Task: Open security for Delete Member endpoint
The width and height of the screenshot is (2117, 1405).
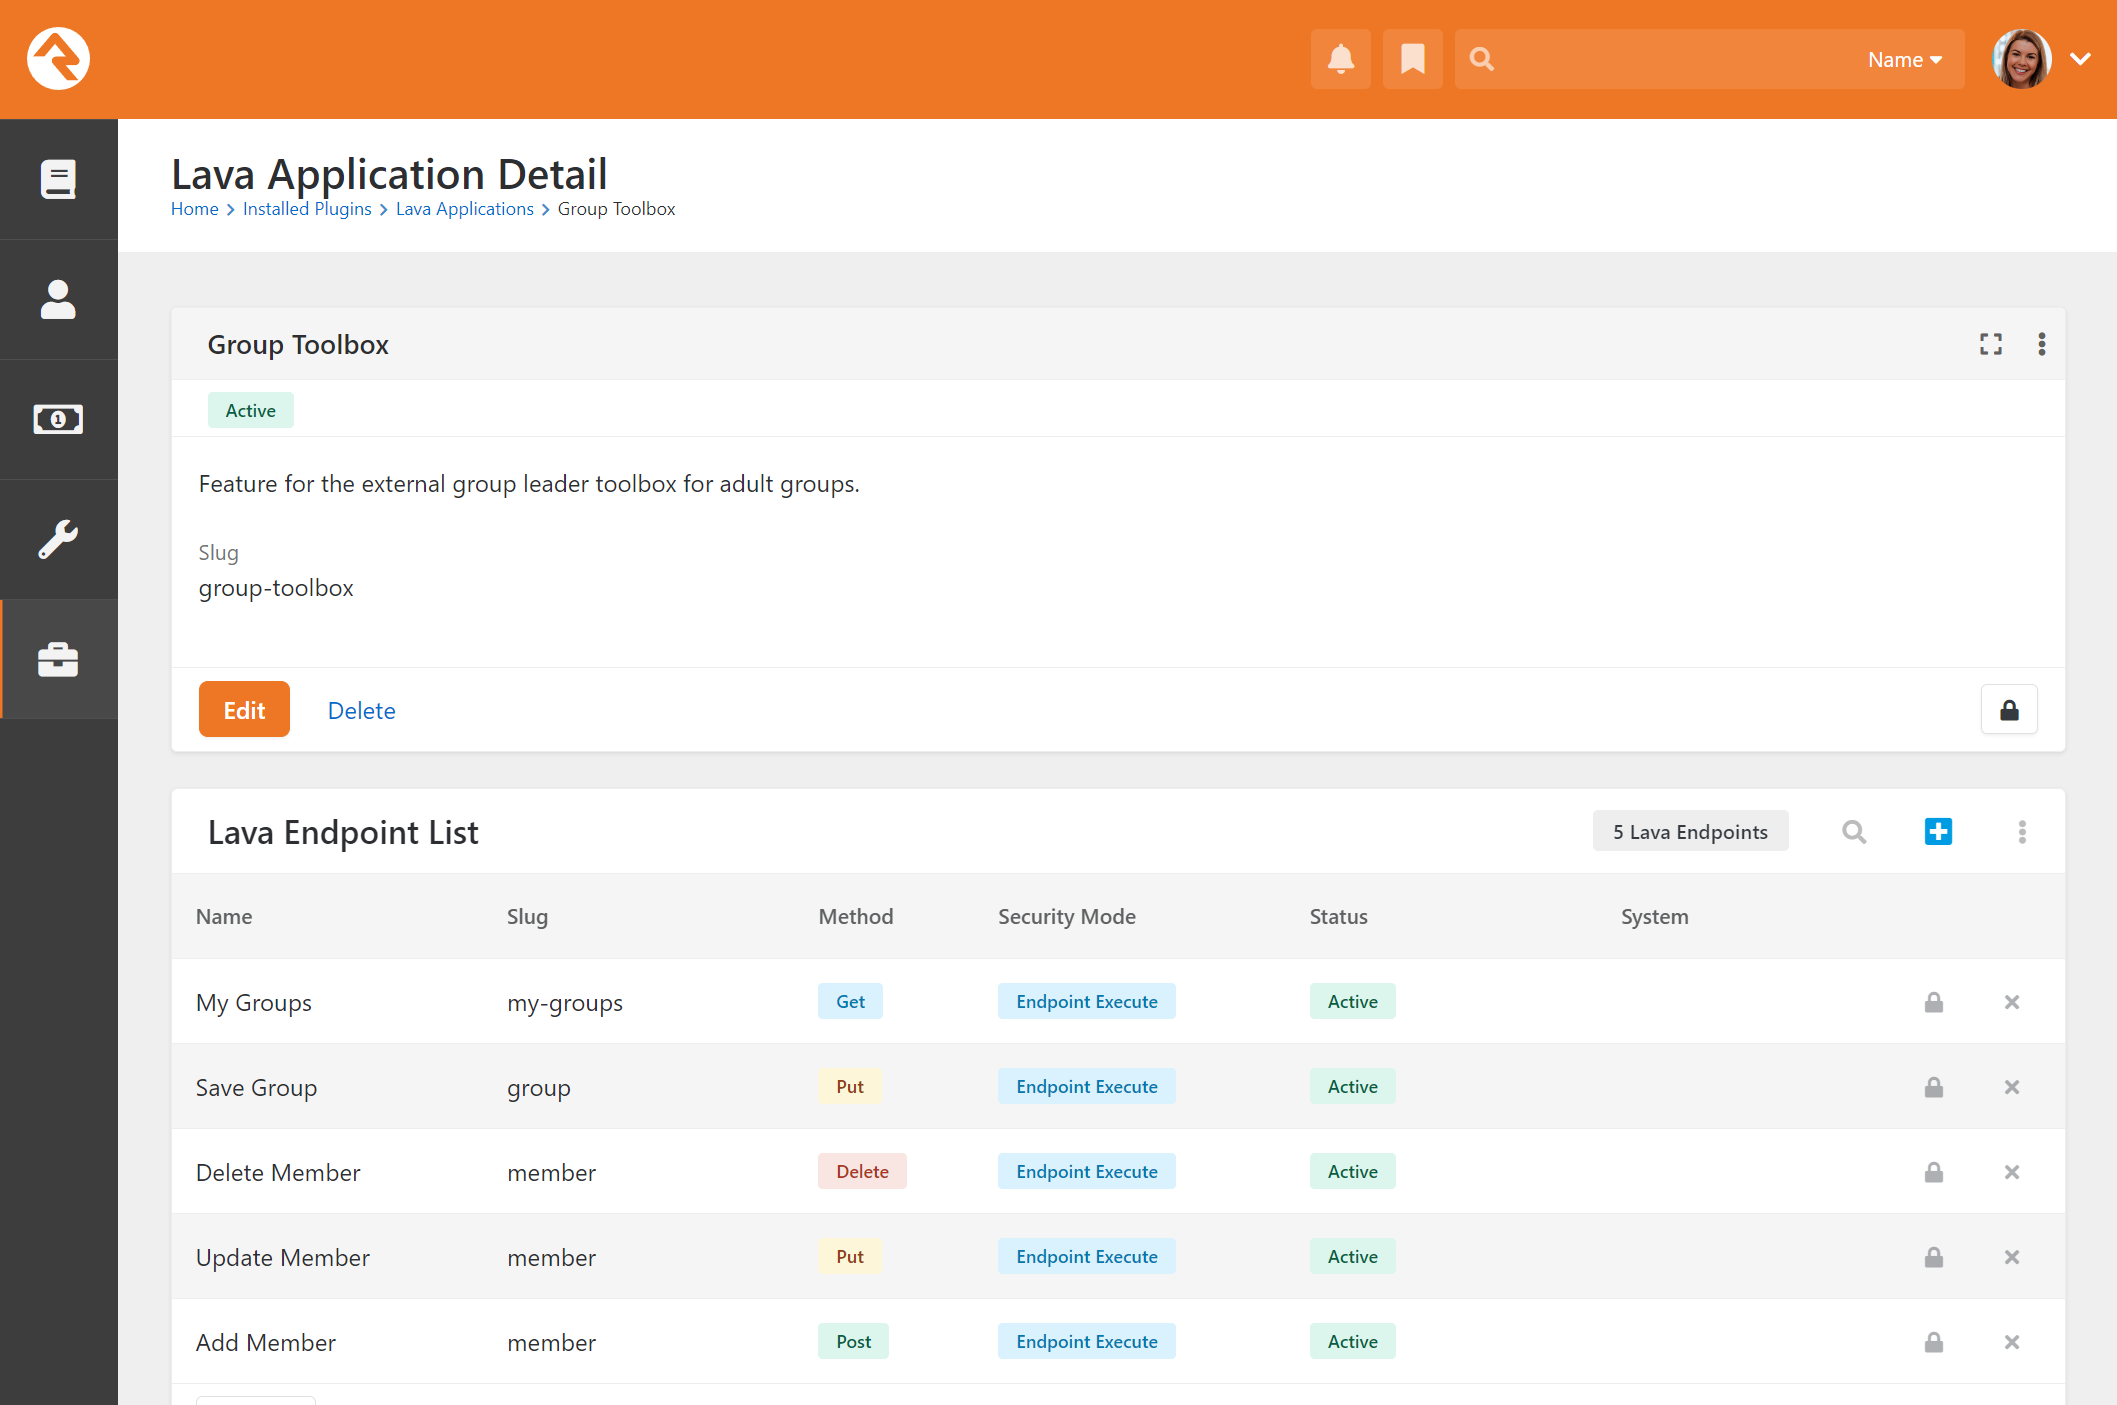Action: click(x=1933, y=1172)
